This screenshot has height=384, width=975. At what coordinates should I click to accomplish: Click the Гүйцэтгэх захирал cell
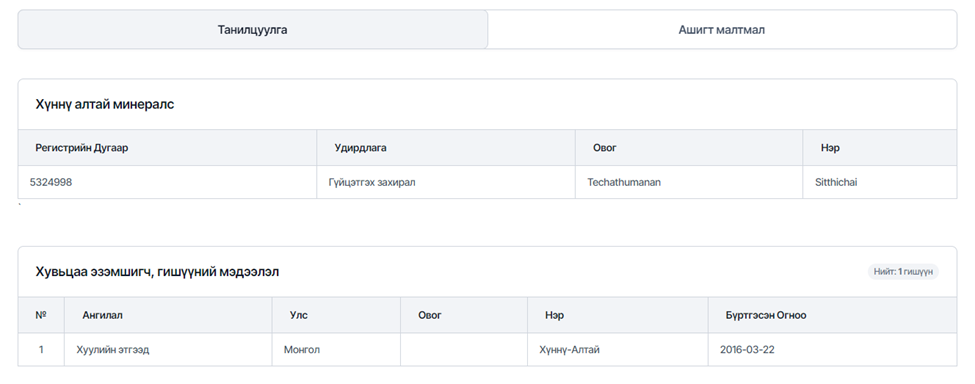446,182
